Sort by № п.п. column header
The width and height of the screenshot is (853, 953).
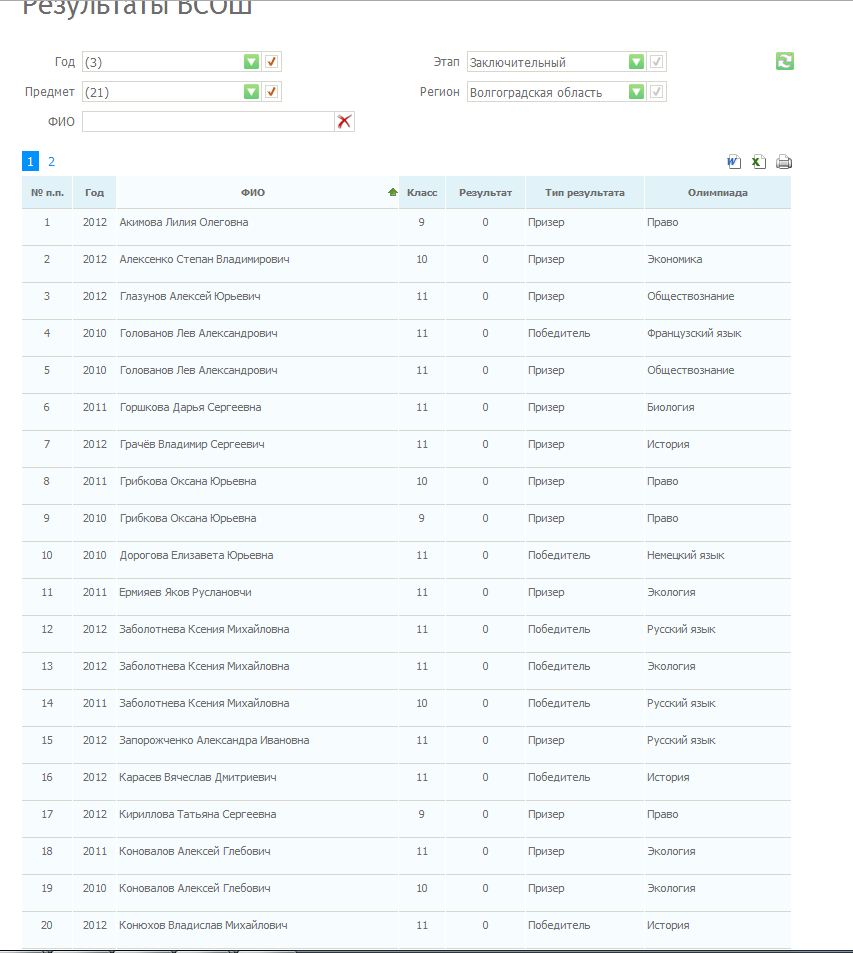(47, 193)
